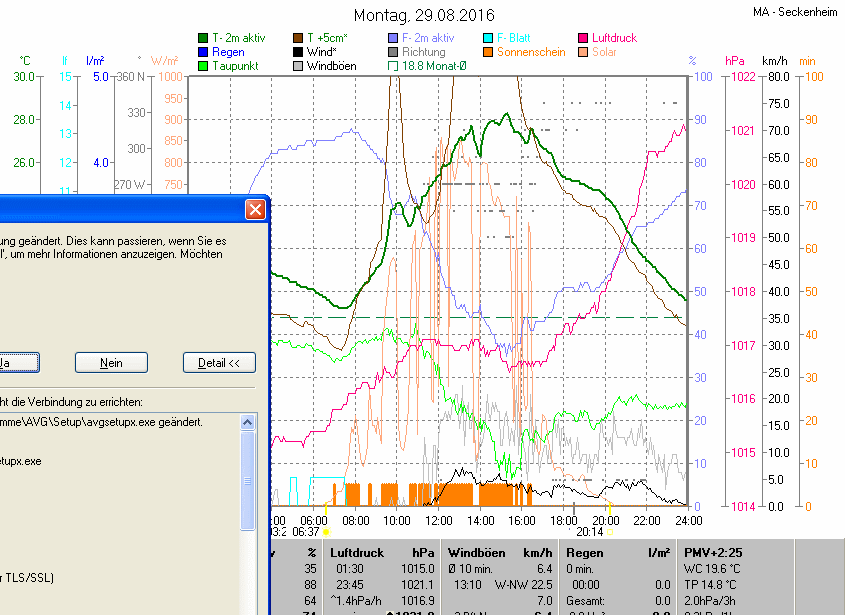
Task: Confirm with the Ja button
Action: coord(18,363)
